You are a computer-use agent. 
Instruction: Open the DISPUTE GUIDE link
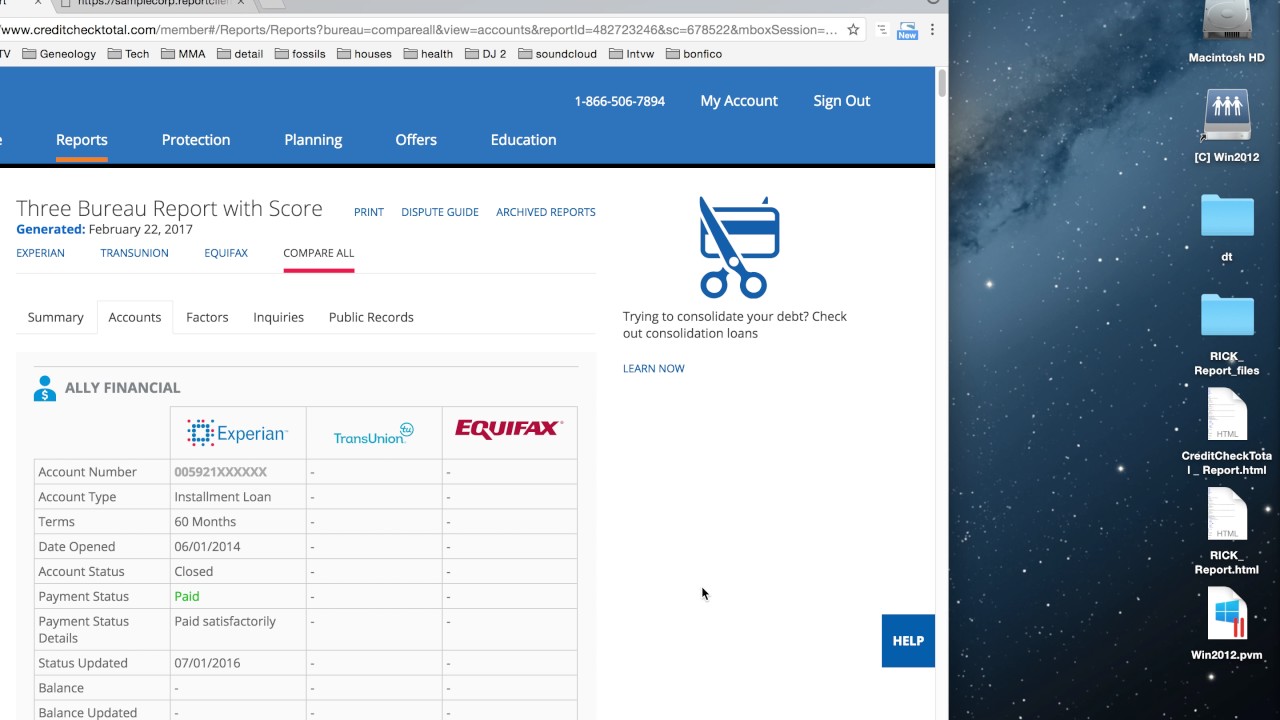tap(440, 212)
